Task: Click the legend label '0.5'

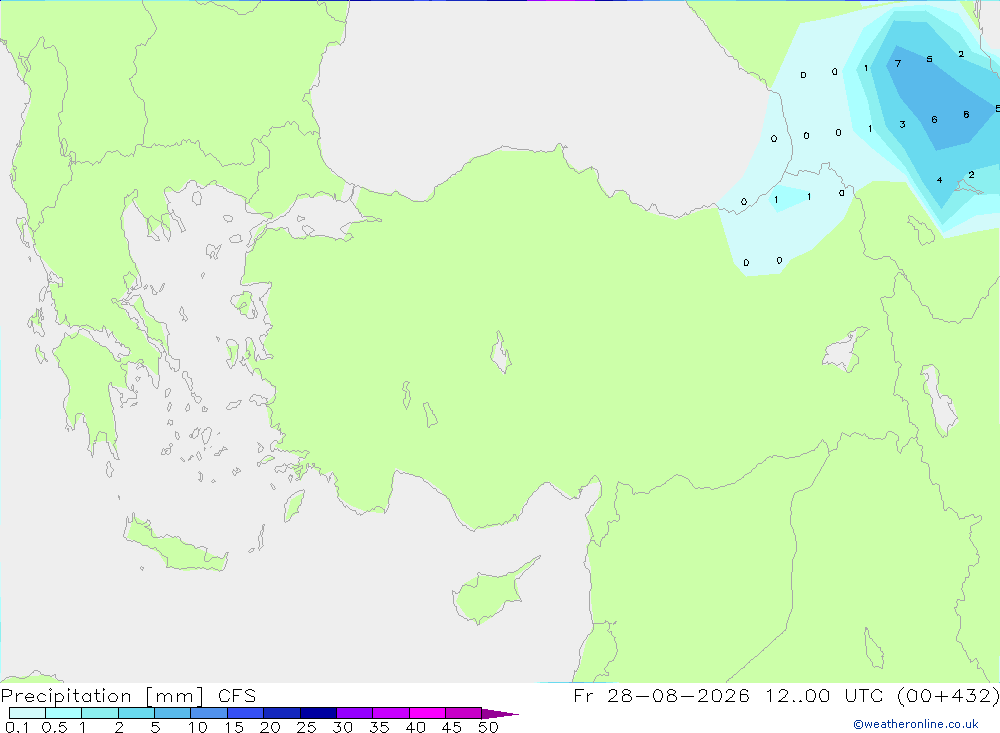Action: [54, 727]
